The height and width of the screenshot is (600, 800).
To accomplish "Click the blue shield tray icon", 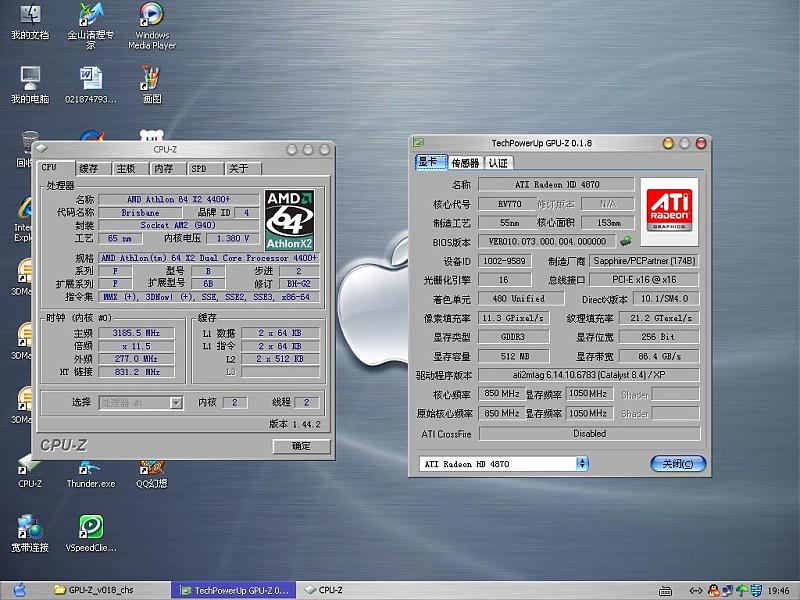I will pos(756,591).
